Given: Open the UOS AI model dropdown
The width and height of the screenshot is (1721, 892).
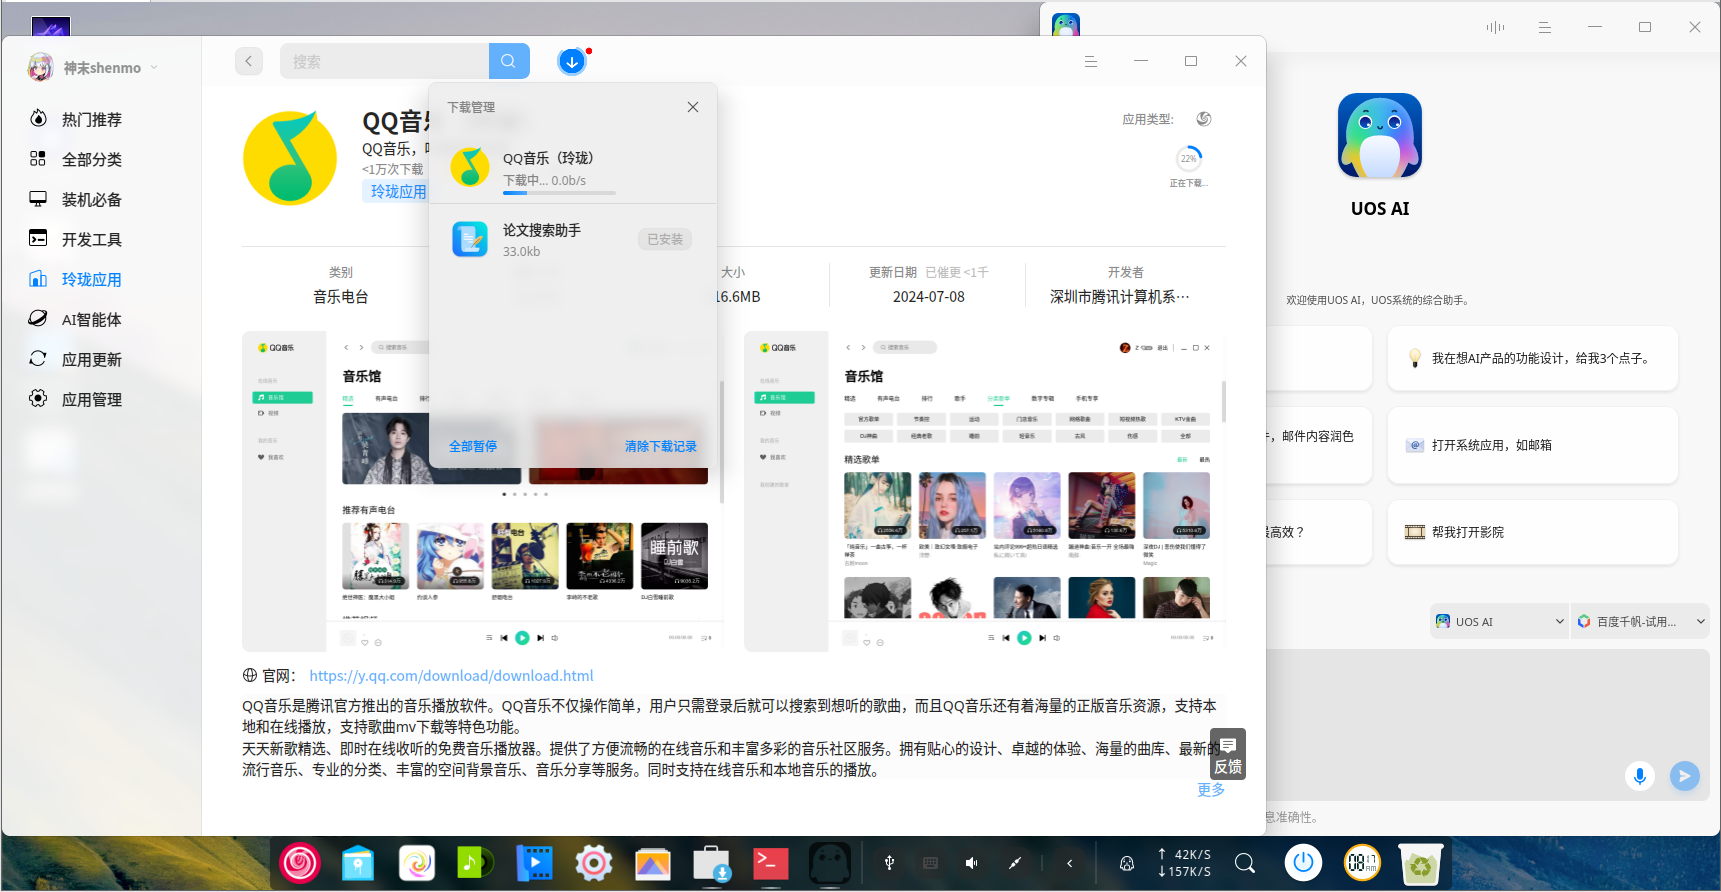Looking at the screenshot, I should pos(1499,621).
